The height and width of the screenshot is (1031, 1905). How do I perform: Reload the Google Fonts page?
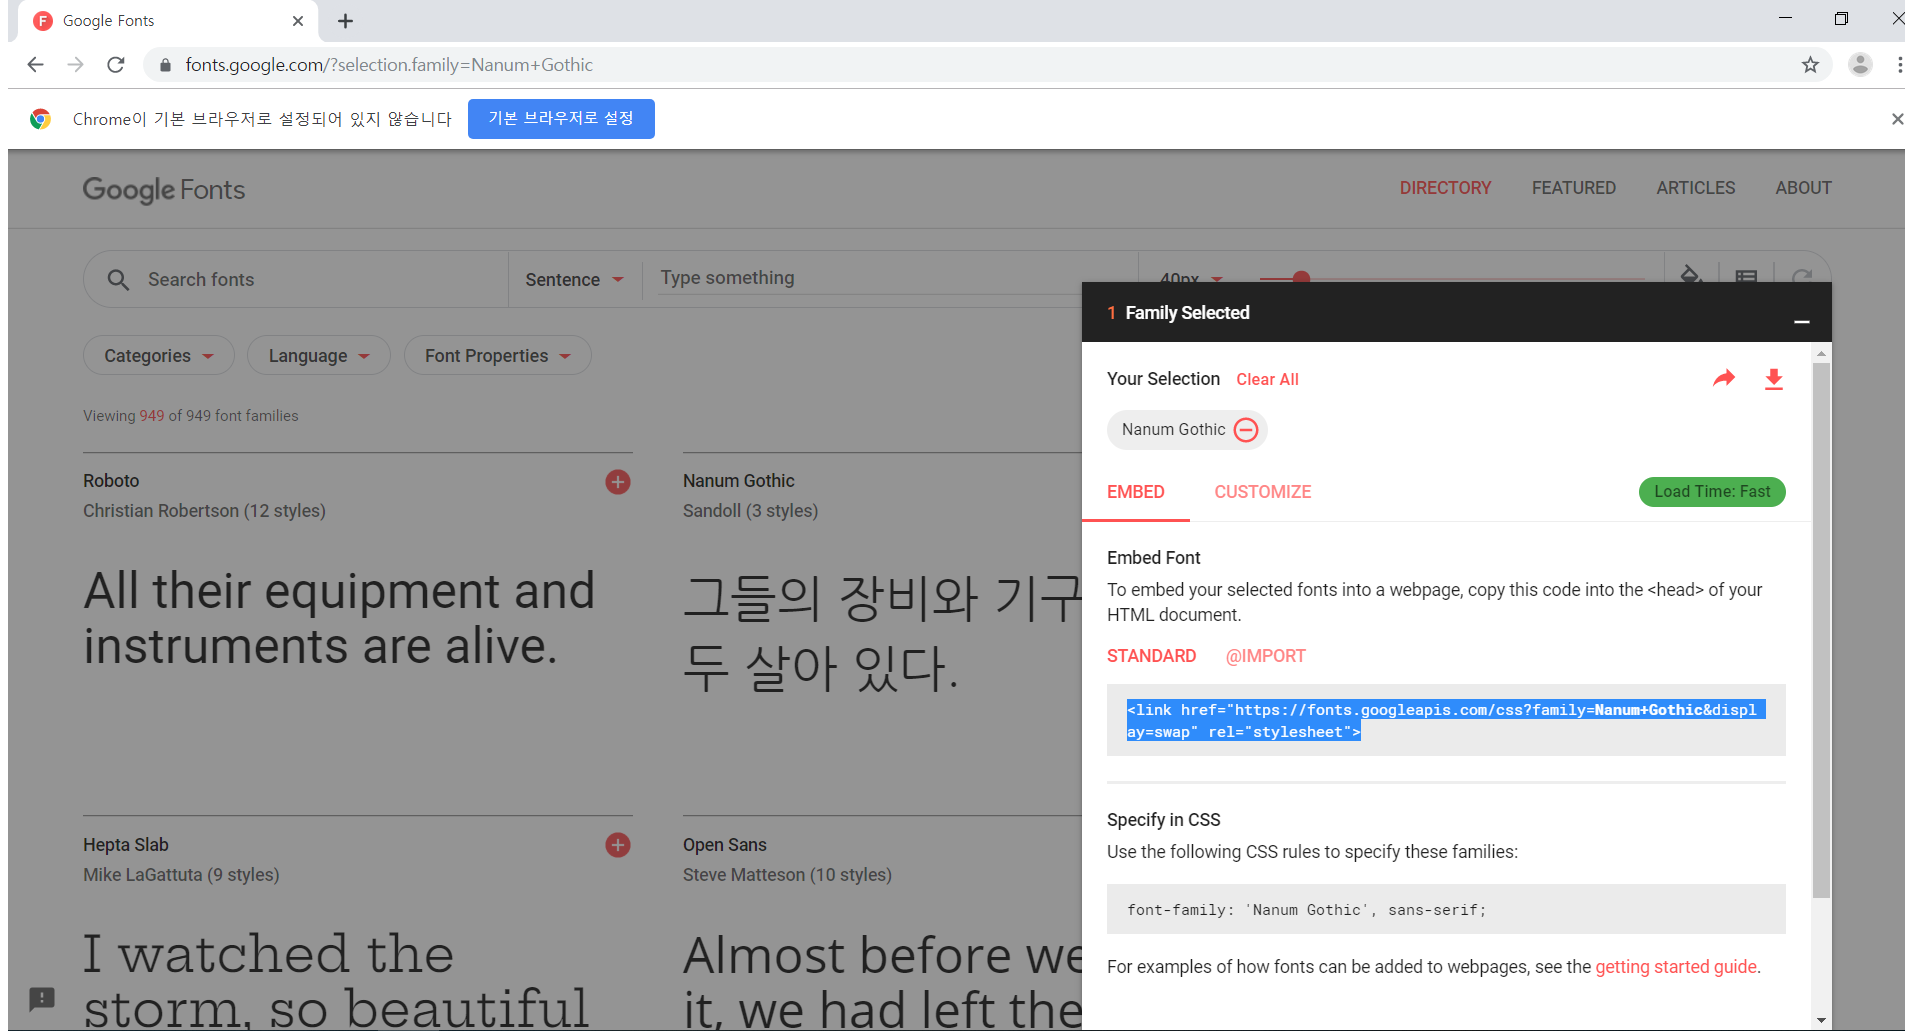coord(116,65)
